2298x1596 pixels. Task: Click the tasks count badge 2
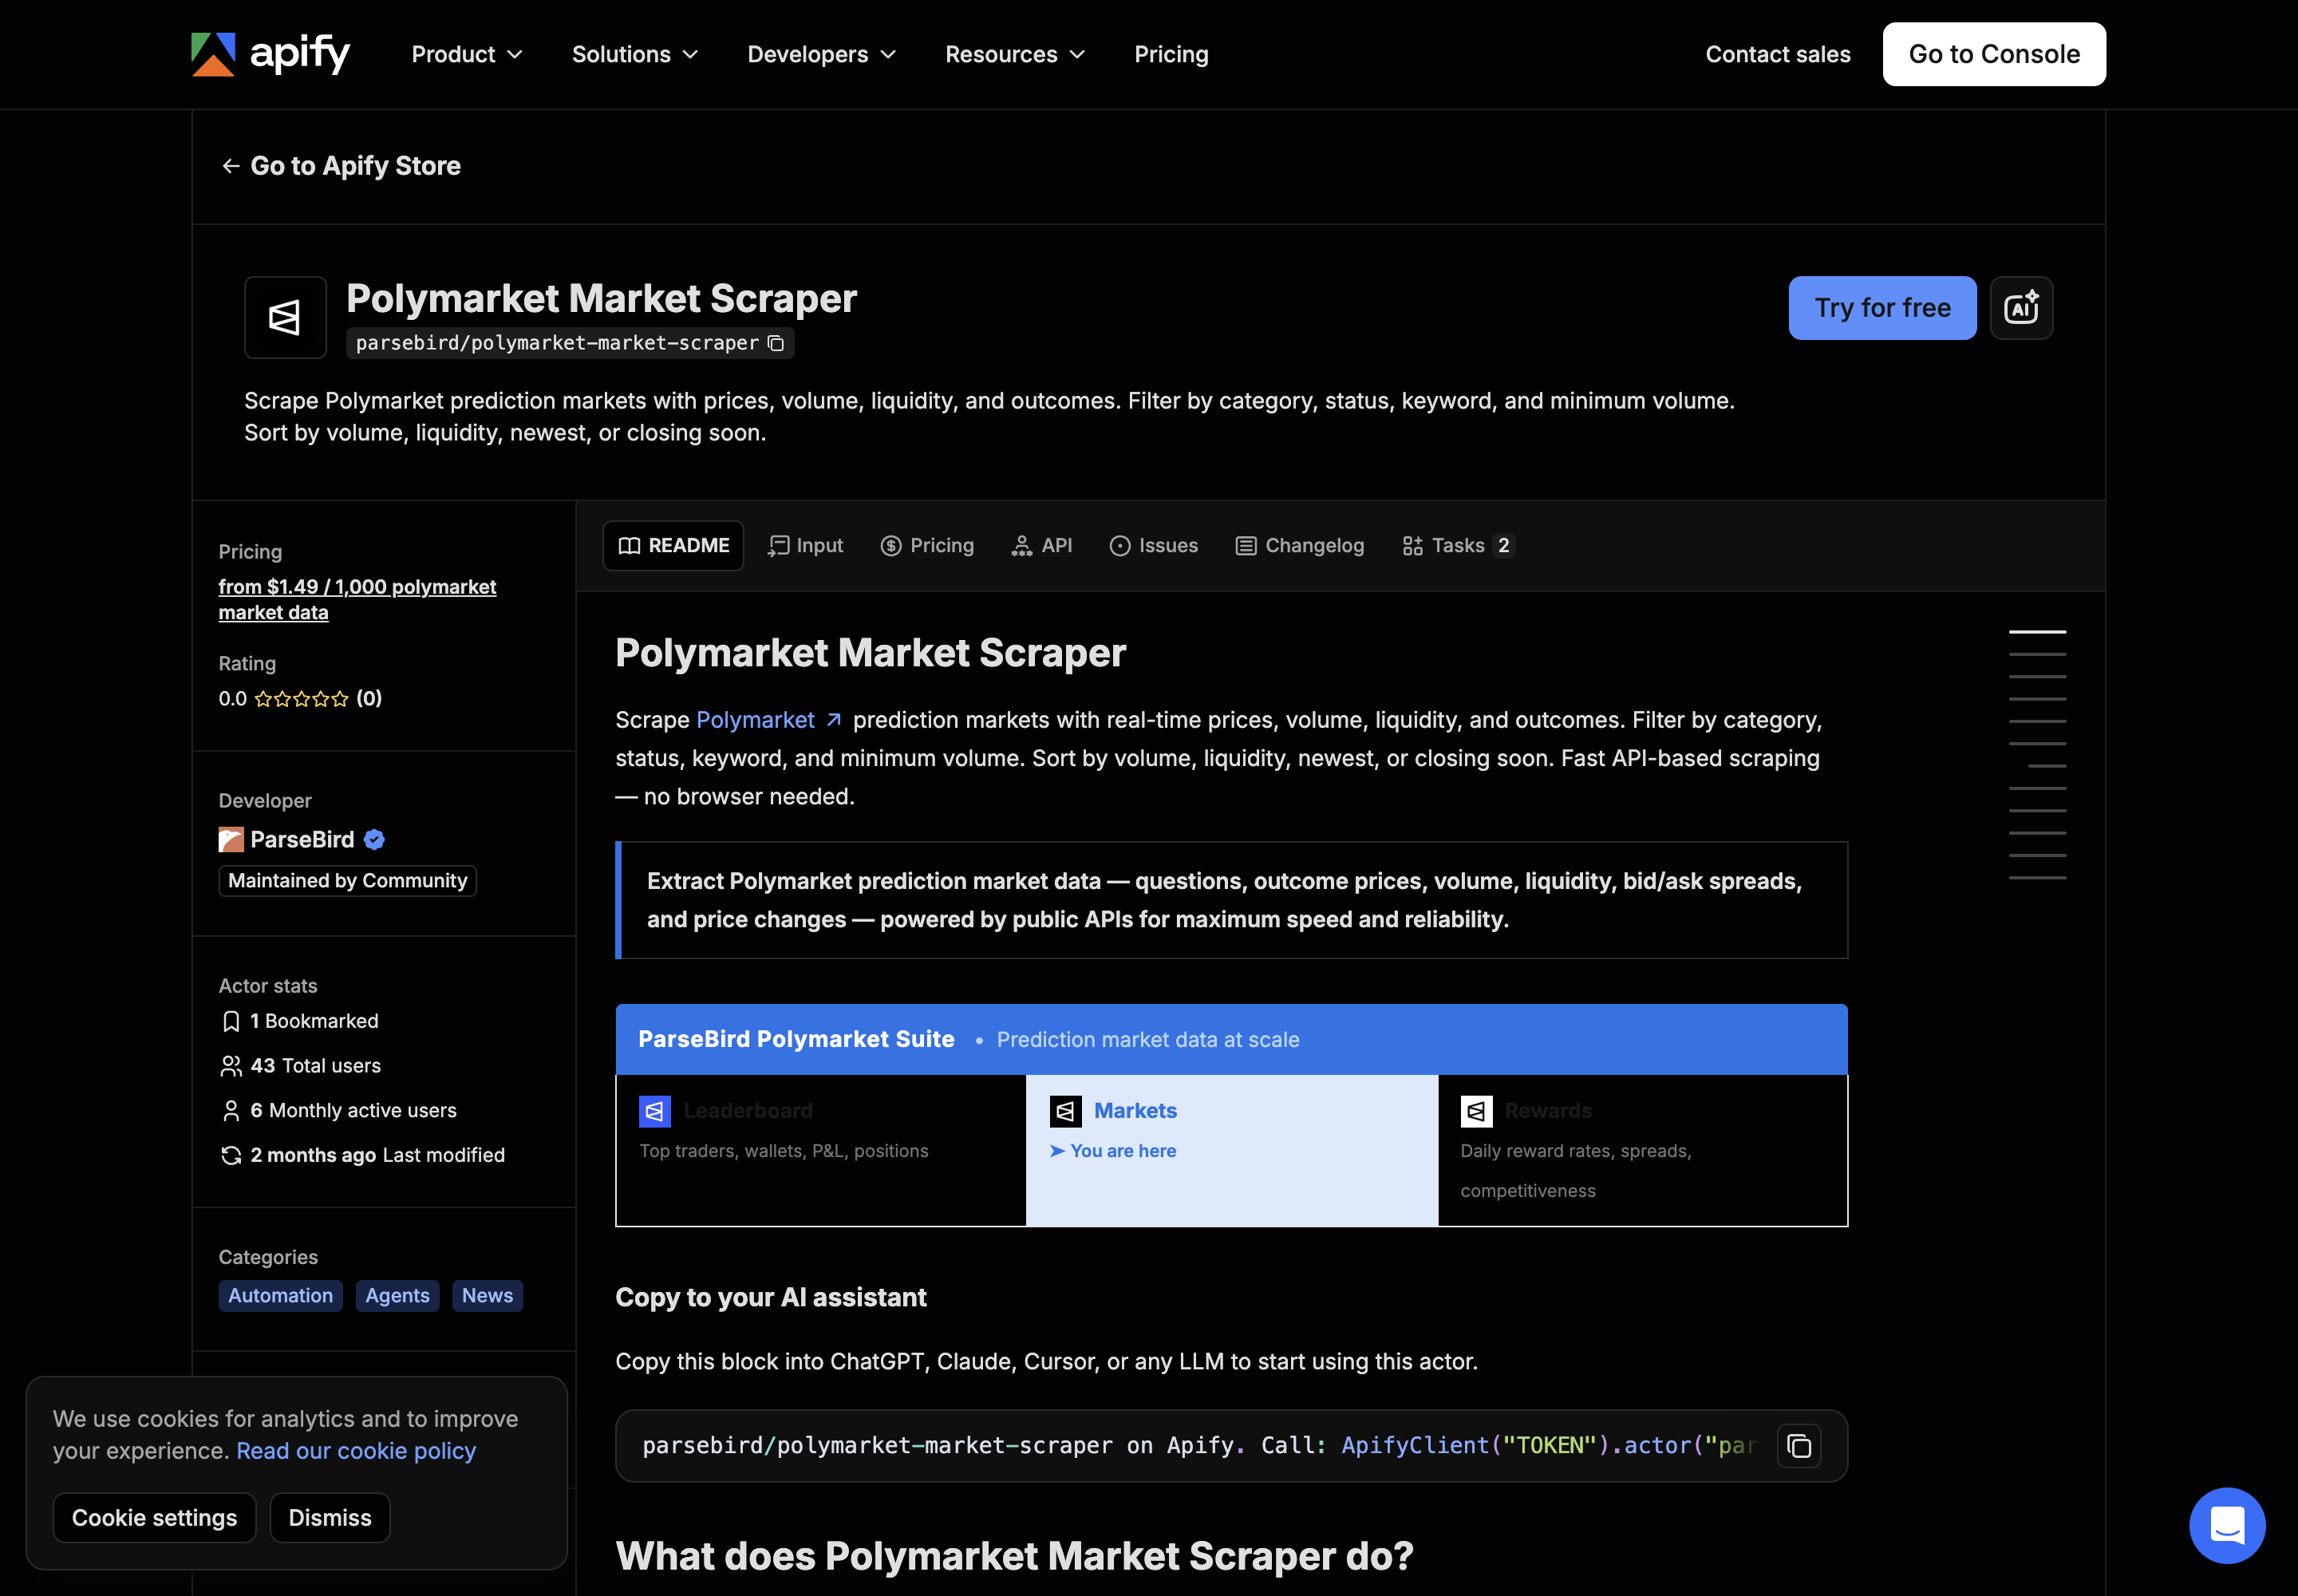1503,546
